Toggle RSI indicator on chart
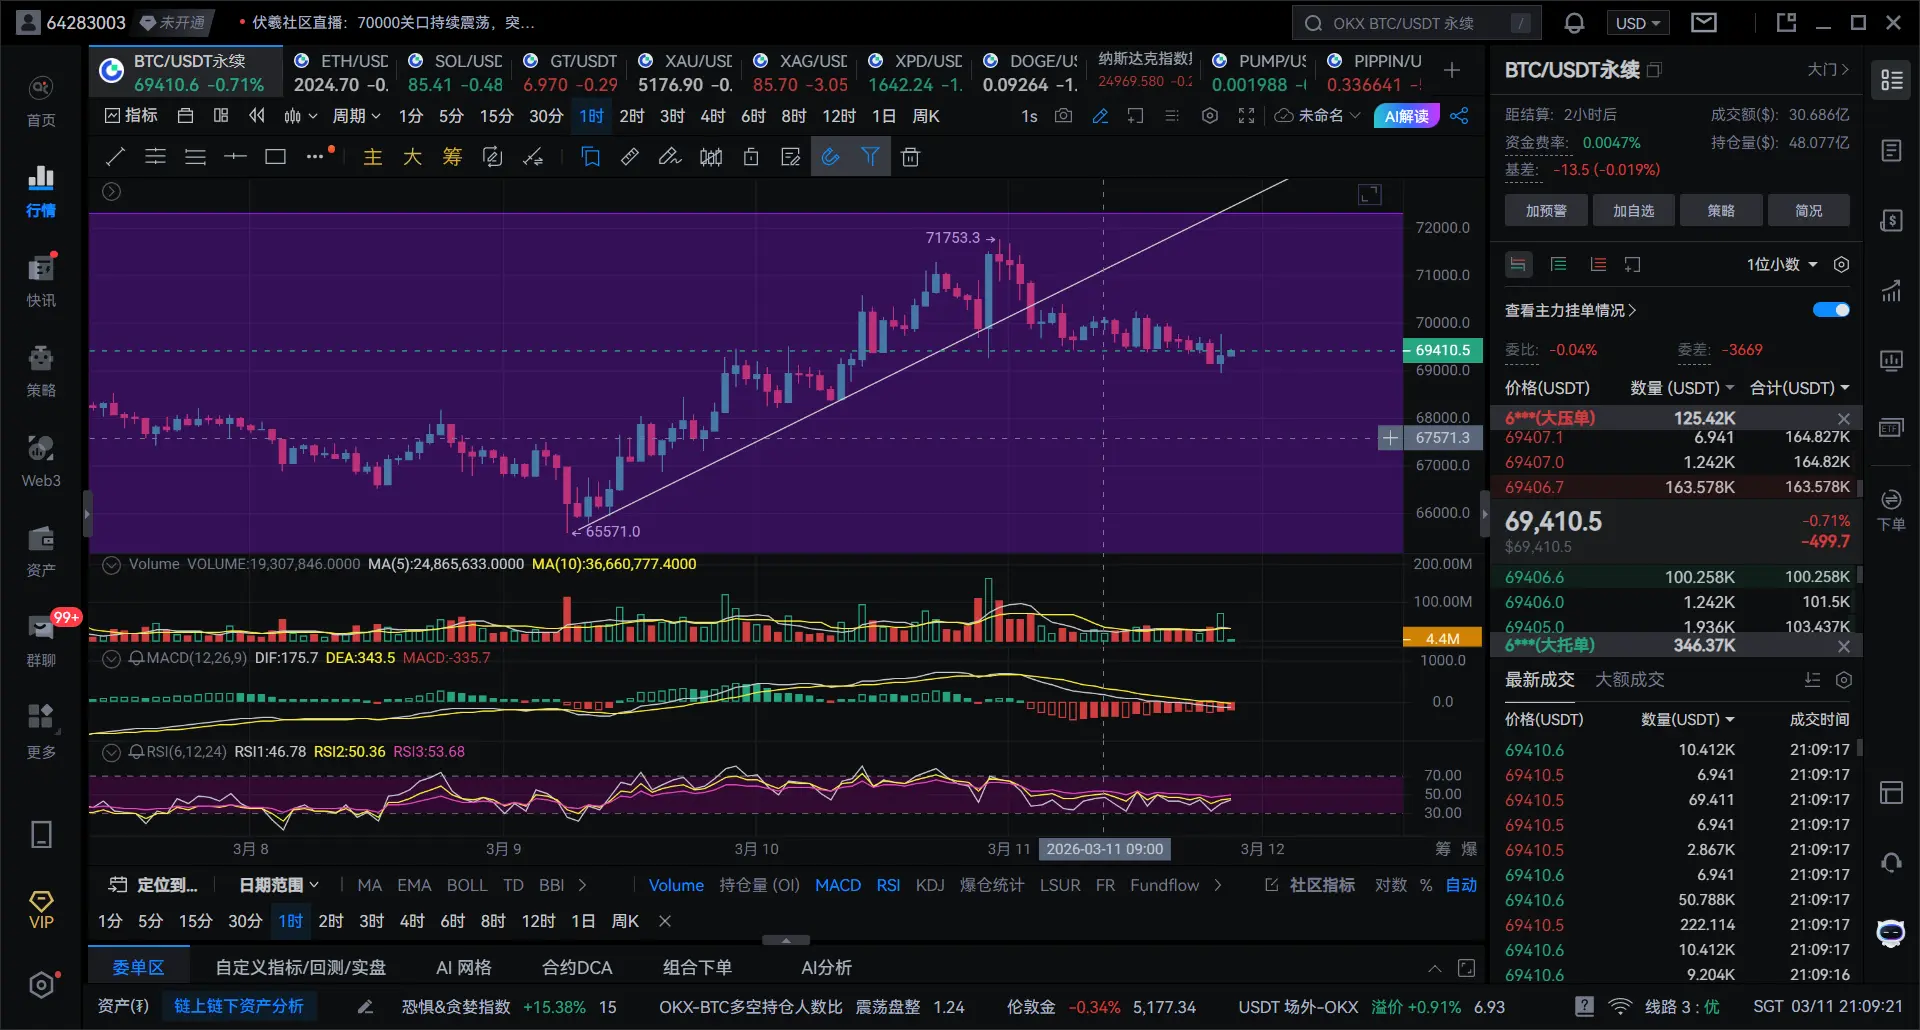Screen dimensions: 1920x1030 [888, 885]
